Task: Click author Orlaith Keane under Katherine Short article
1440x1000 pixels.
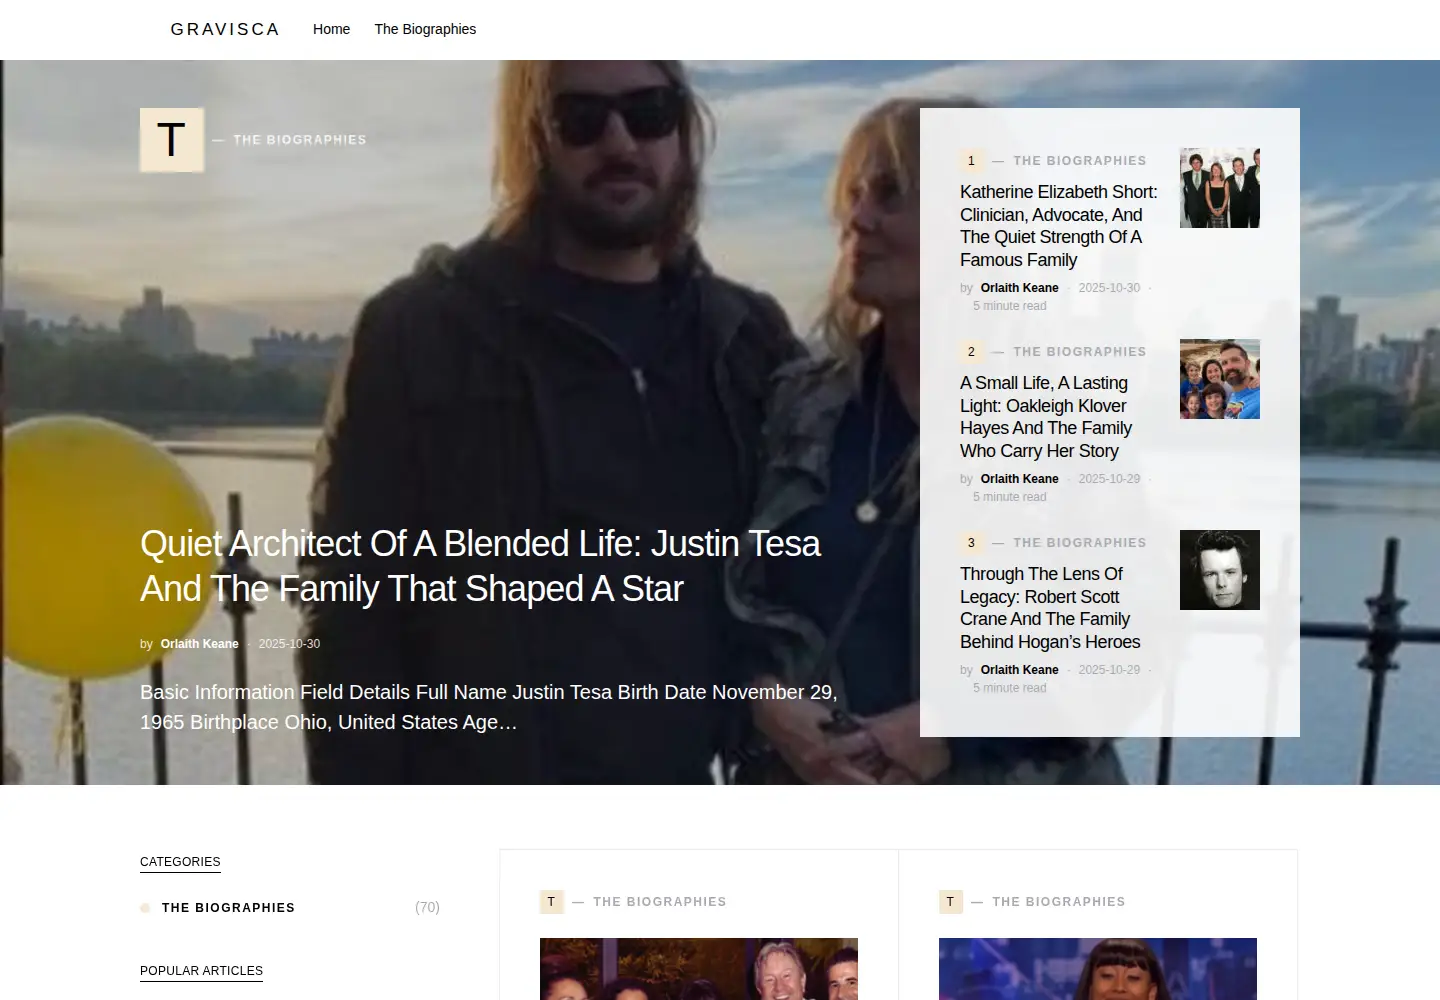Action: tap(1019, 288)
